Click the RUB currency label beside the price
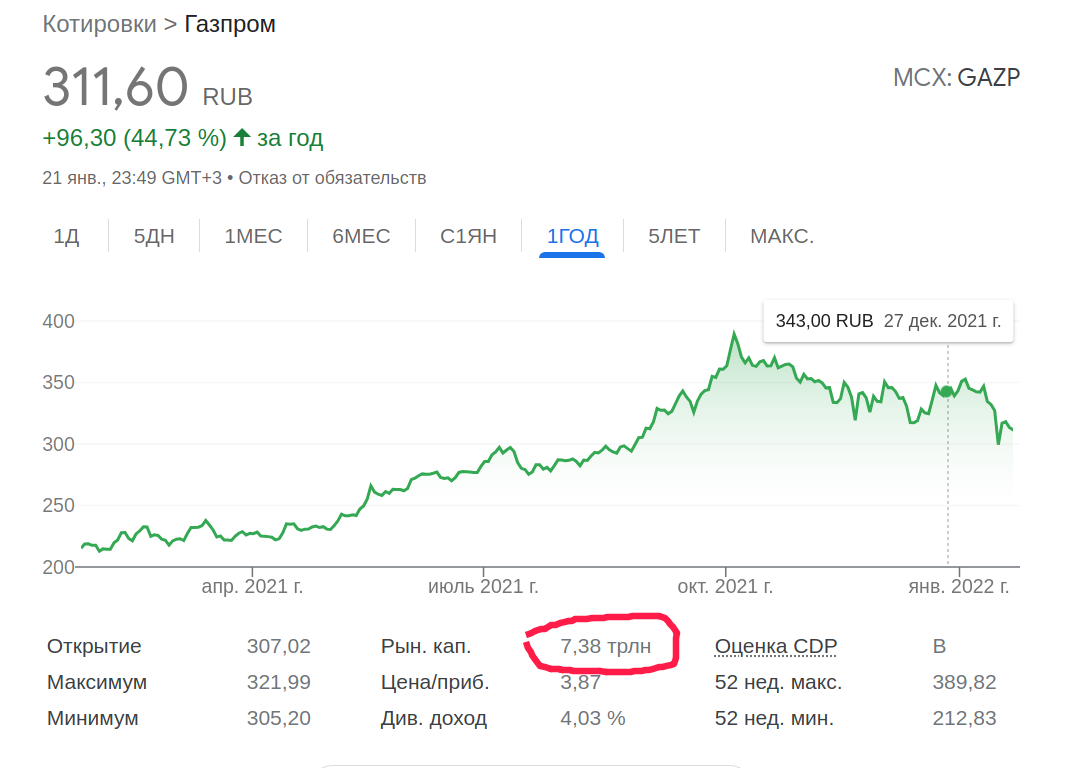The image size is (1072, 768). pos(228,96)
